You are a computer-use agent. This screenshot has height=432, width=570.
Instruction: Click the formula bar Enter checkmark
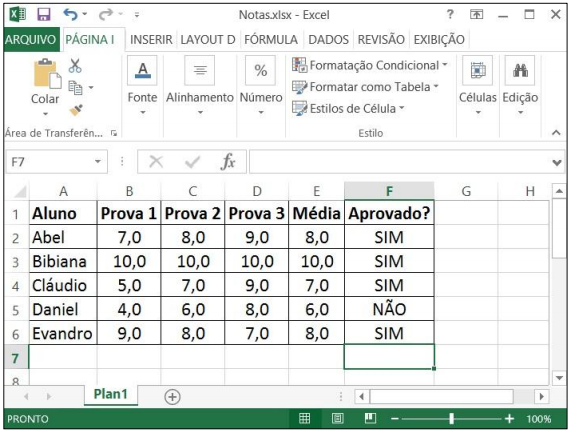pyautogui.click(x=192, y=162)
